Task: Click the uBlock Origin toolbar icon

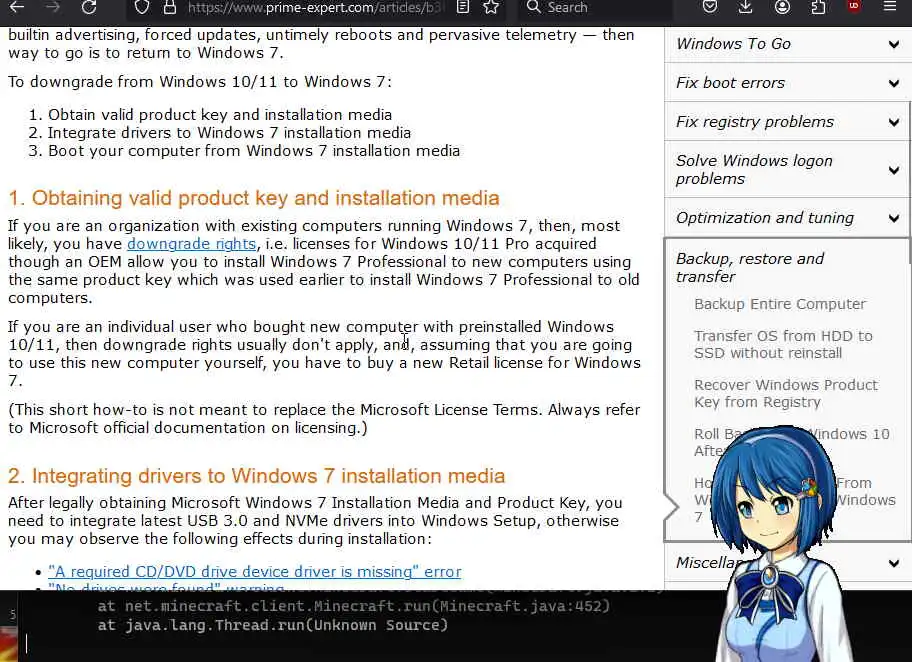Action: (x=854, y=7)
